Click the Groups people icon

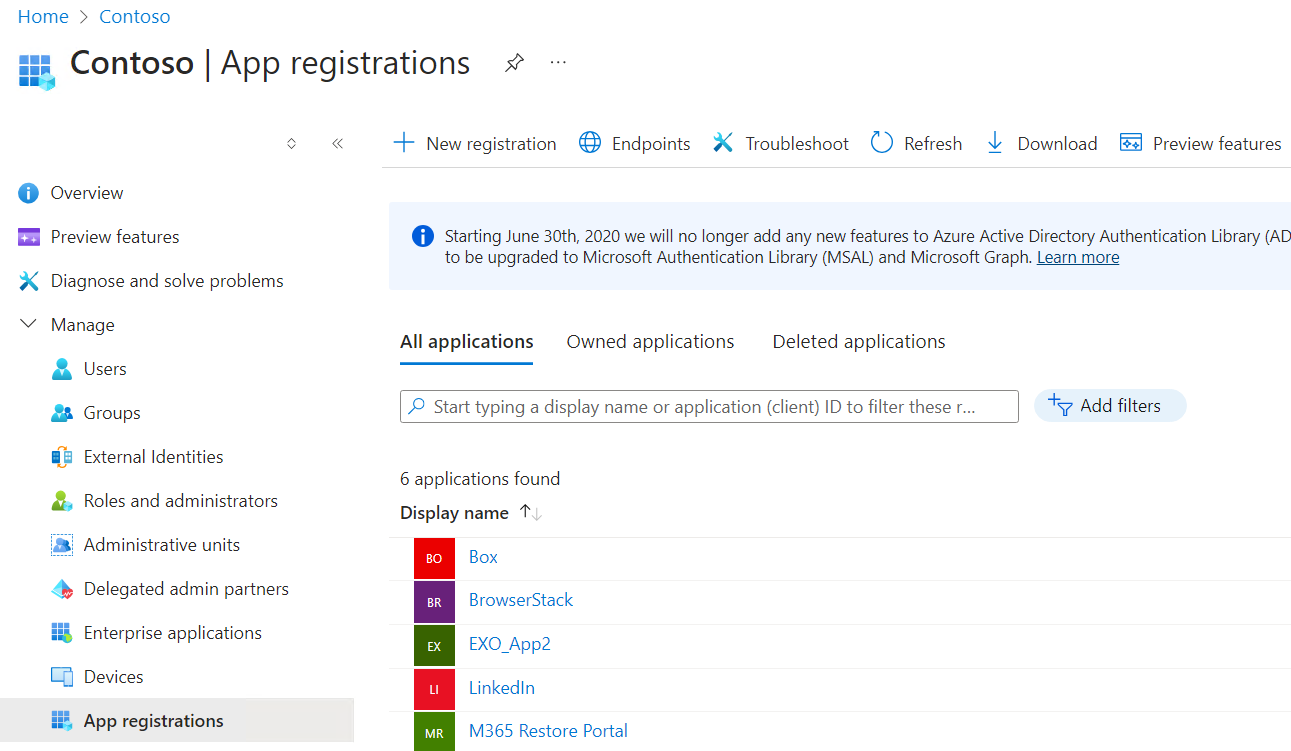tap(62, 413)
